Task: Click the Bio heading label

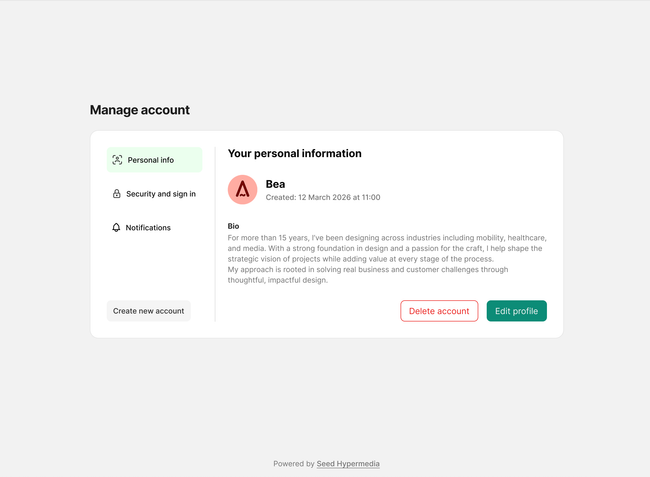Action: pyautogui.click(x=234, y=226)
